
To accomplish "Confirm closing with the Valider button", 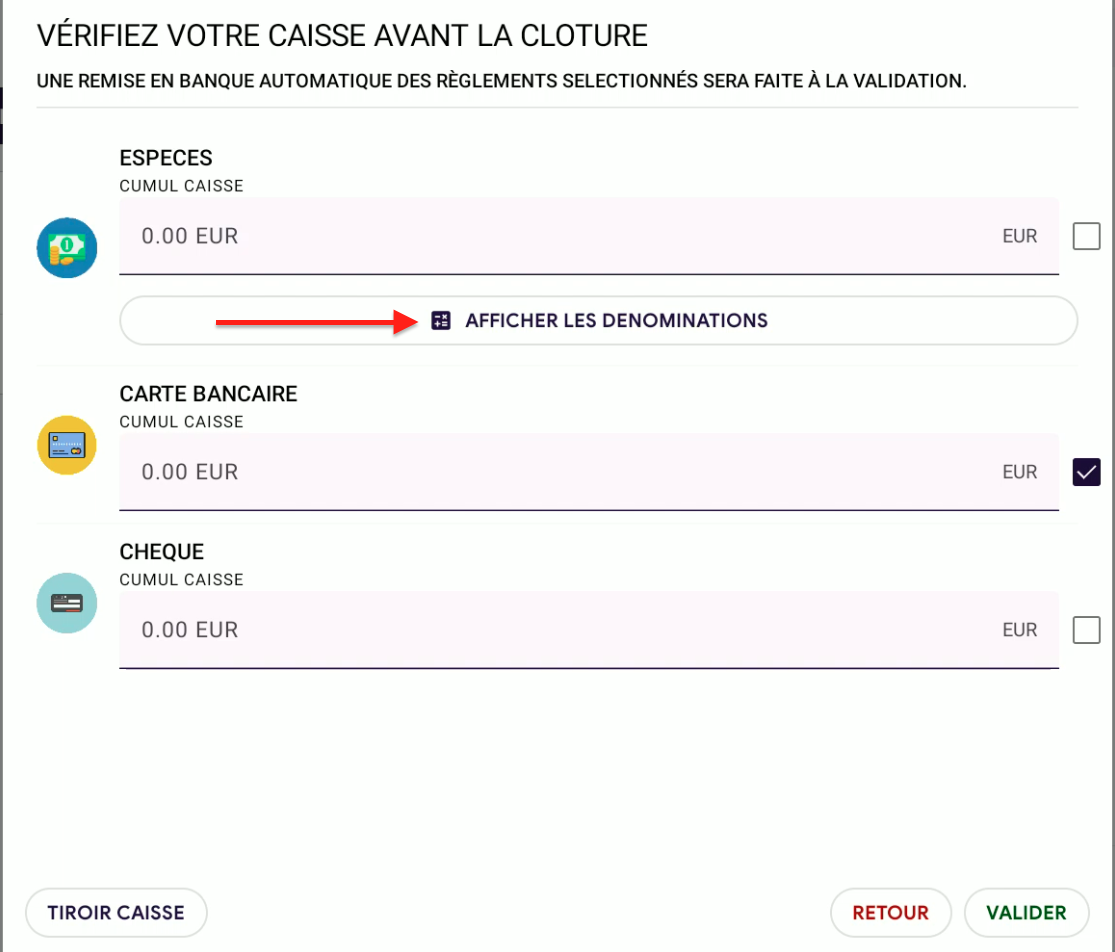I will (x=1026, y=912).
